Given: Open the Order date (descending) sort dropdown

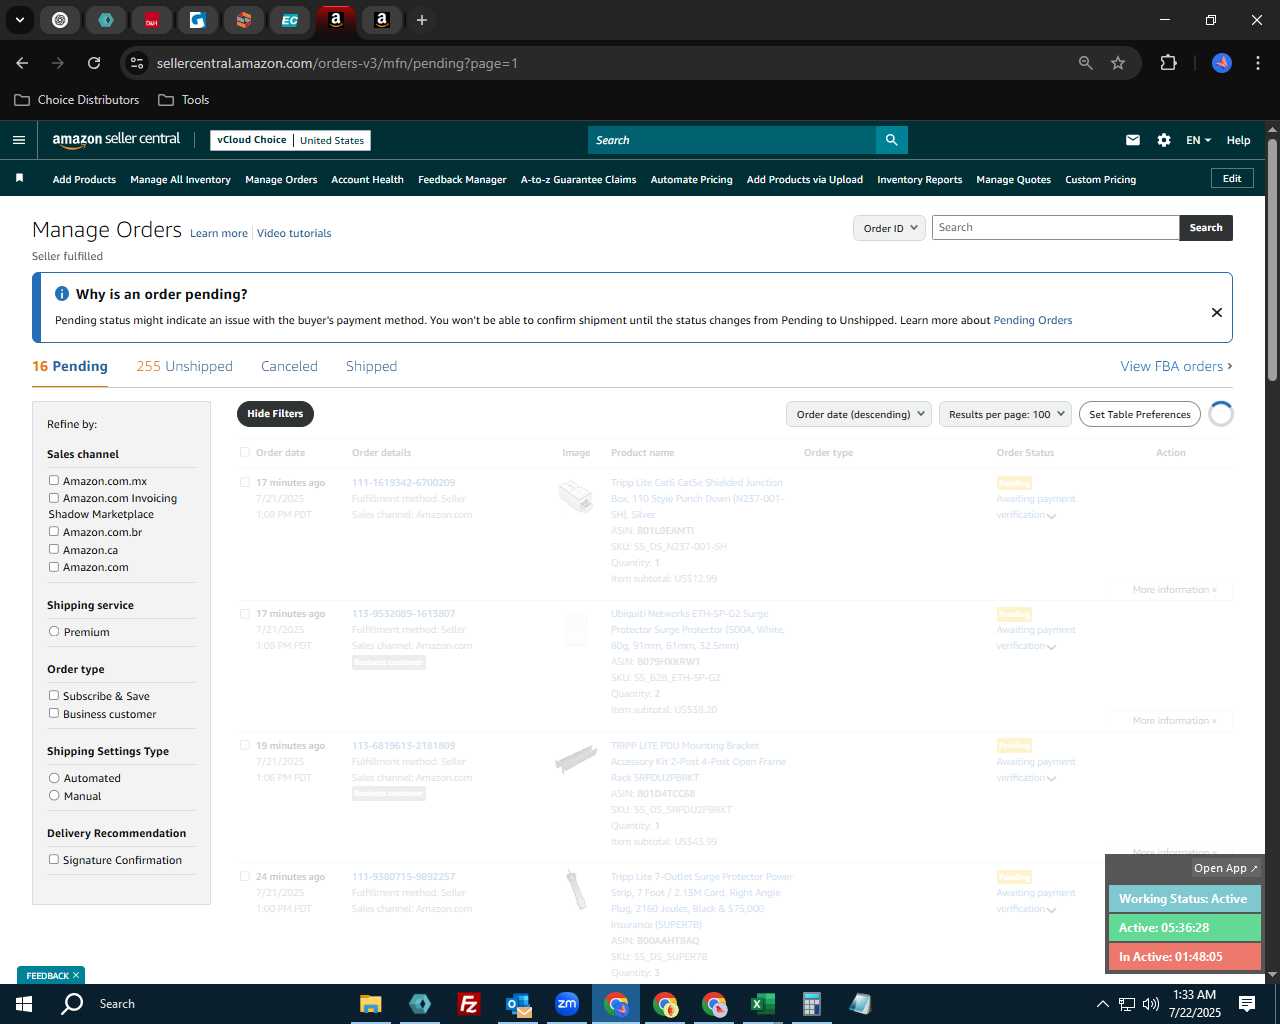Looking at the screenshot, I should [x=859, y=414].
